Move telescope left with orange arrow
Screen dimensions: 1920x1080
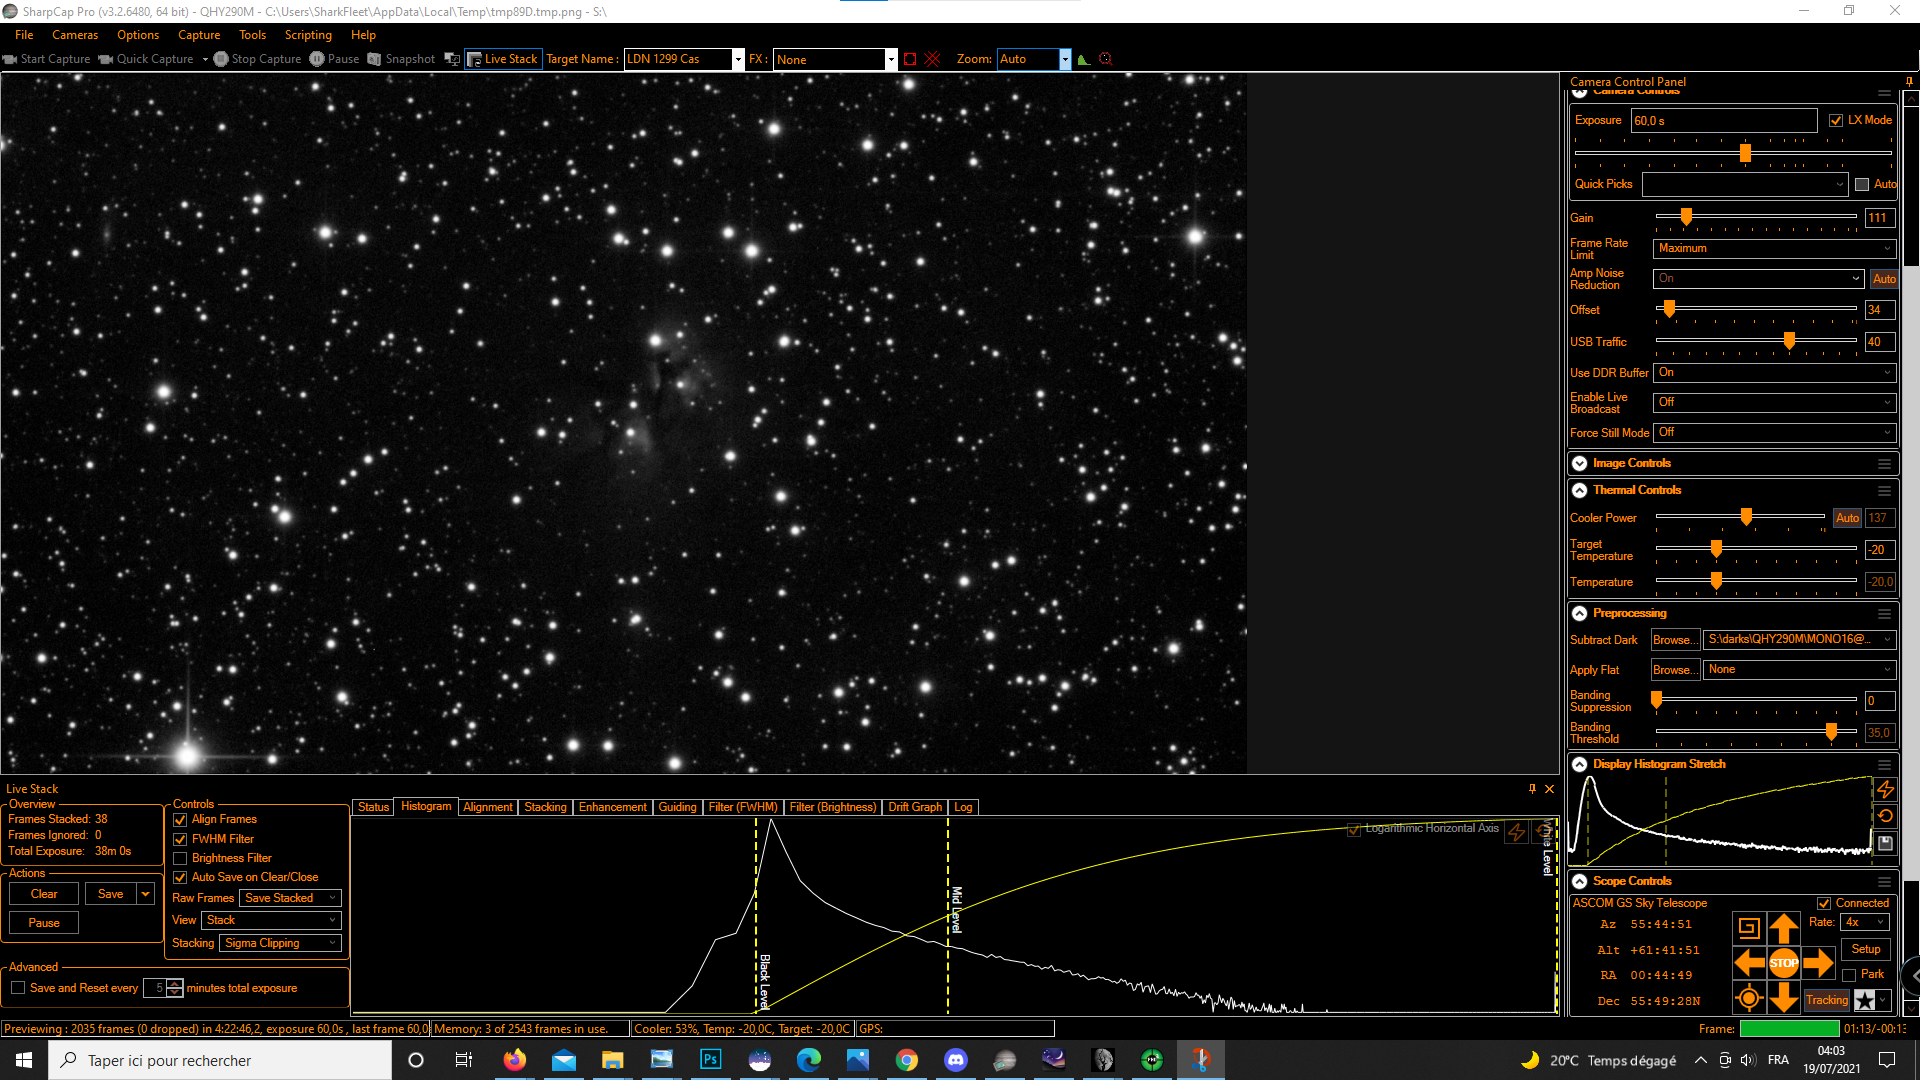click(x=1749, y=963)
